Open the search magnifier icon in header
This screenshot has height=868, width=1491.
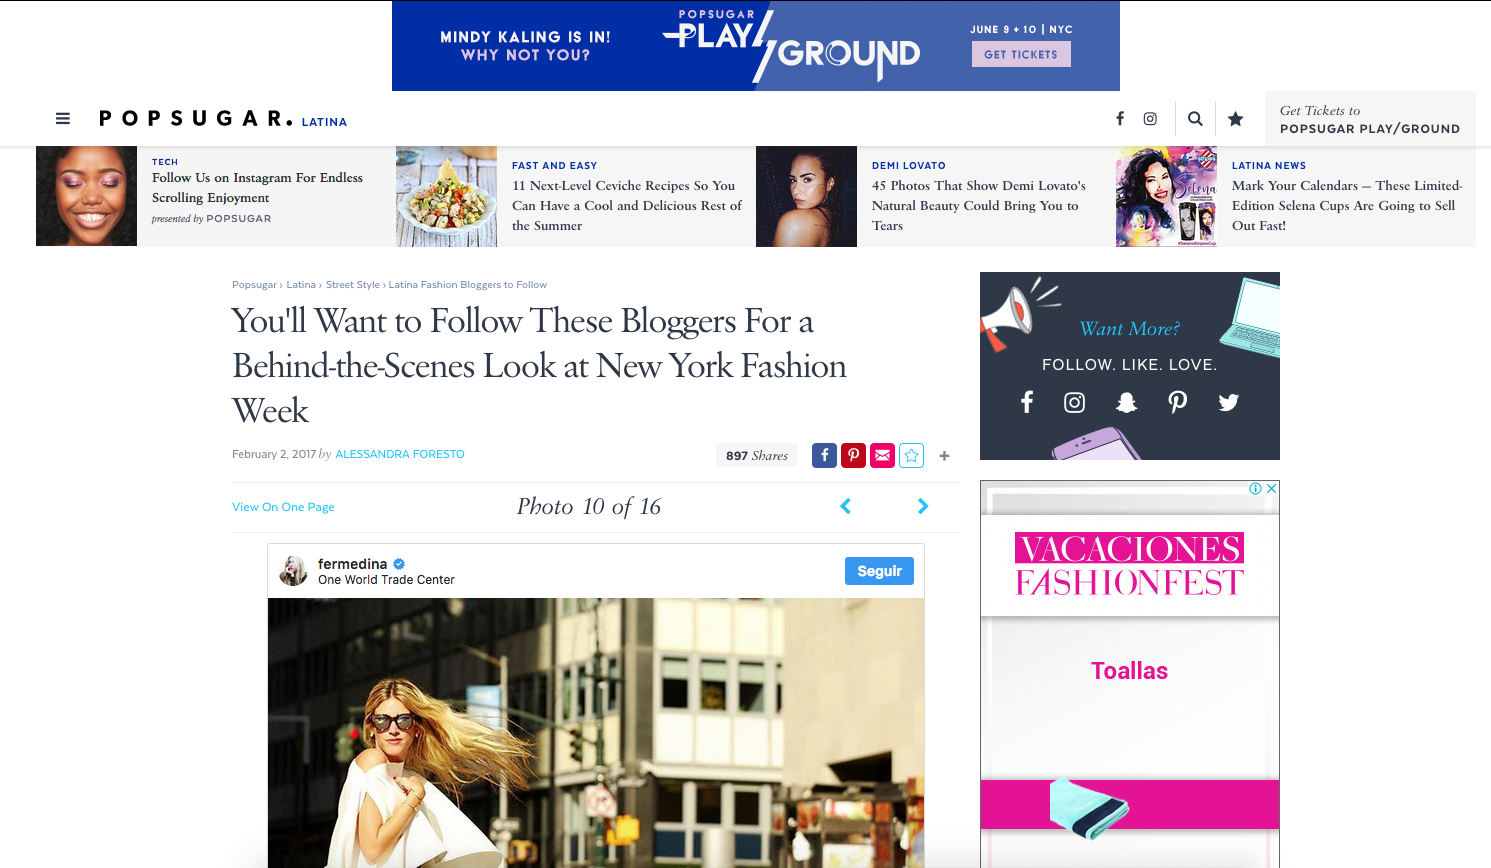point(1195,119)
